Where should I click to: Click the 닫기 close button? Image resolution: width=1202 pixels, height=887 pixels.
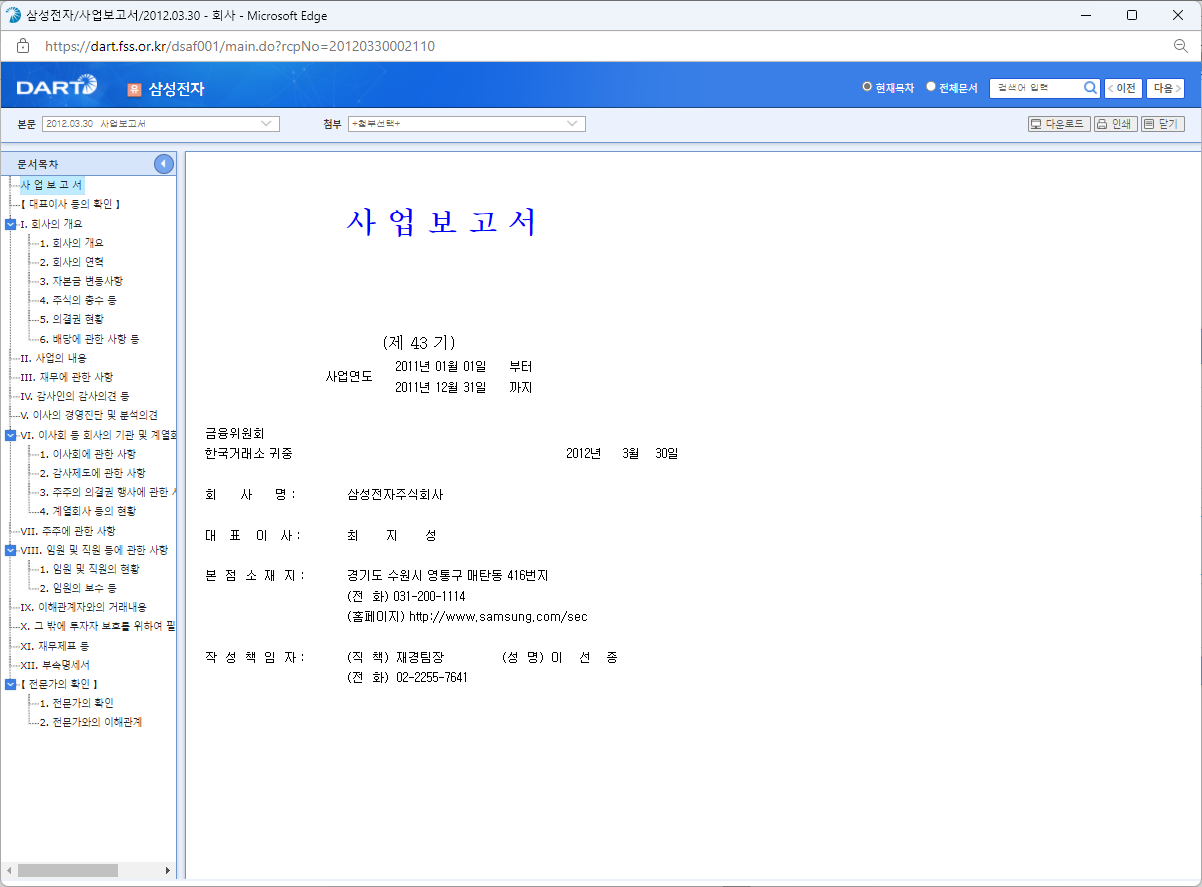pos(1162,124)
